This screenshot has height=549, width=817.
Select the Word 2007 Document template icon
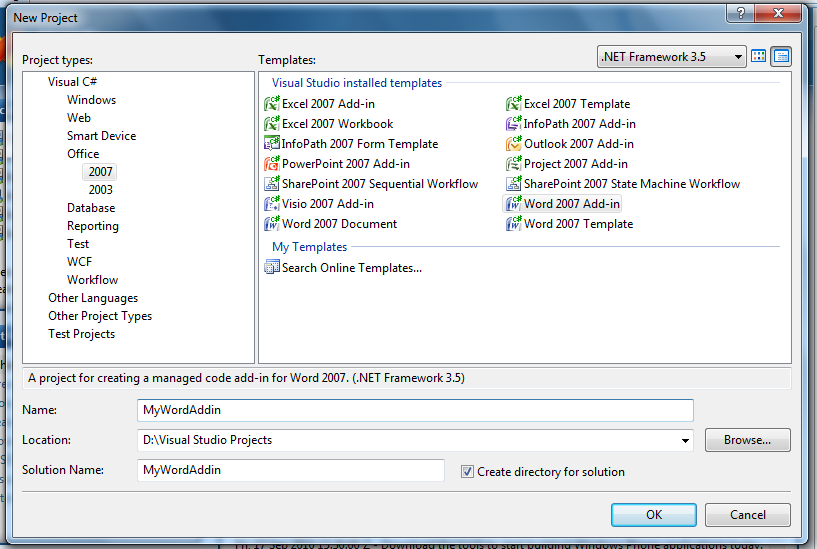tap(271, 223)
